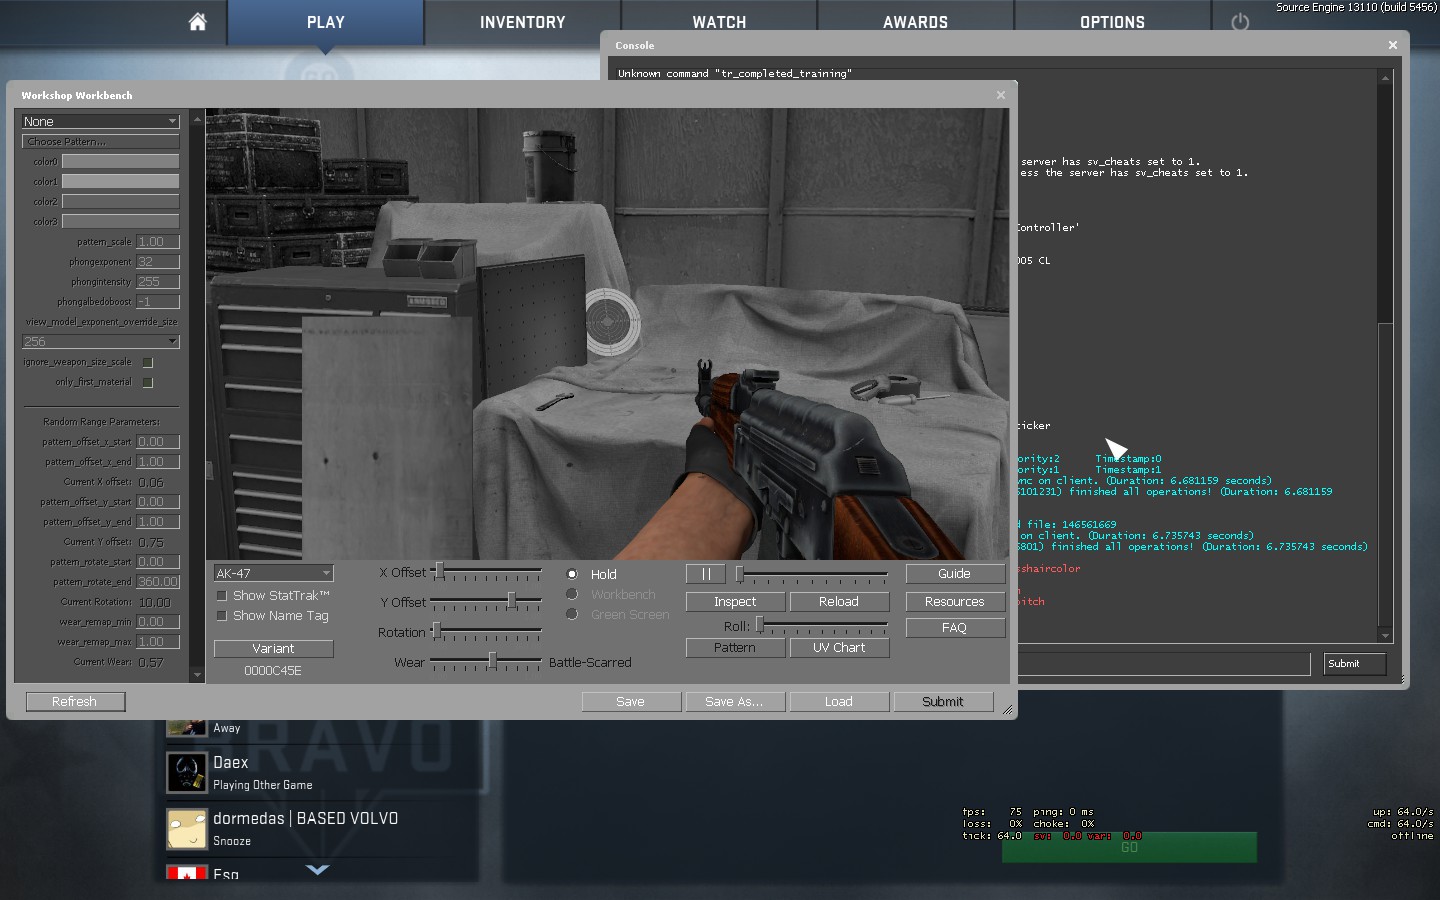Image resolution: width=1440 pixels, height=900 pixels.
Task: Click the Console scroll up arrow
Action: point(1385,77)
